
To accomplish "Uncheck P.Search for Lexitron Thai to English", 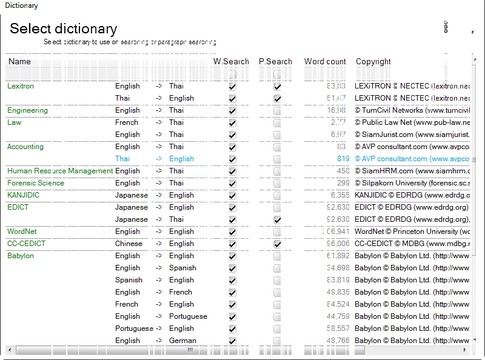I will click(277, 99).
